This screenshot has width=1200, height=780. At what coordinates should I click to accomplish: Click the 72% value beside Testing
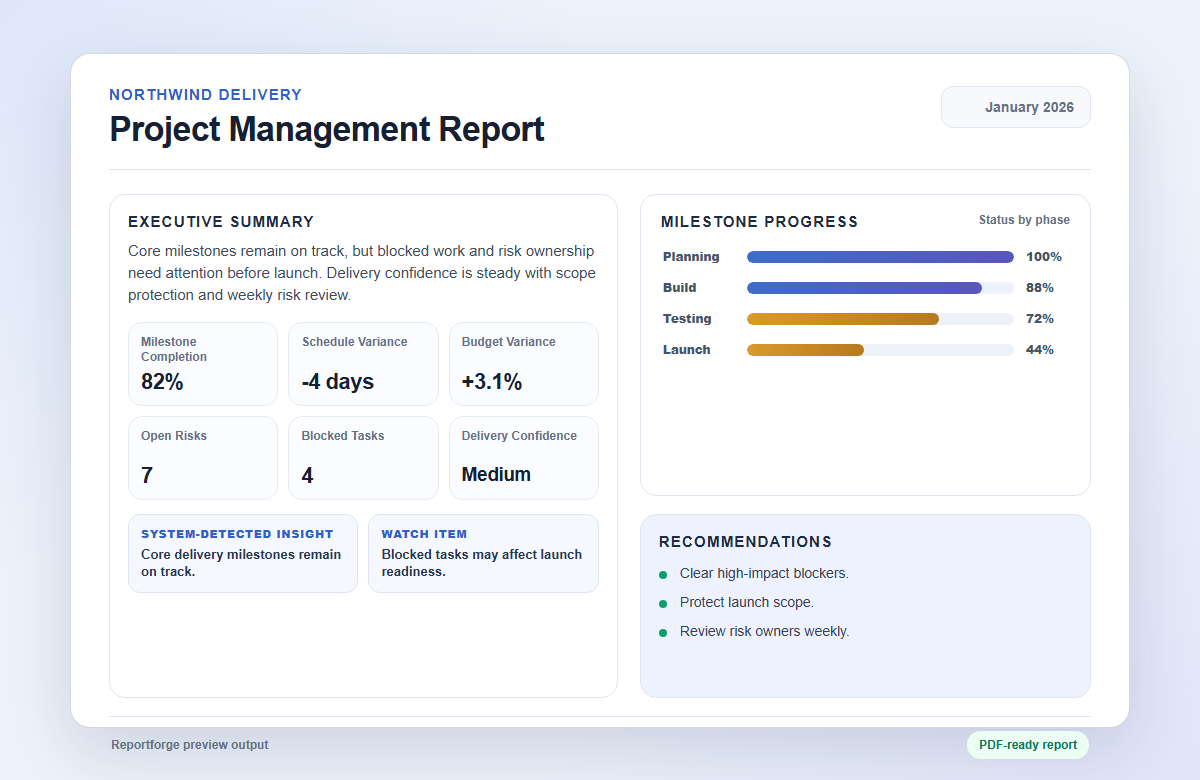click(x=1040, y=319)
